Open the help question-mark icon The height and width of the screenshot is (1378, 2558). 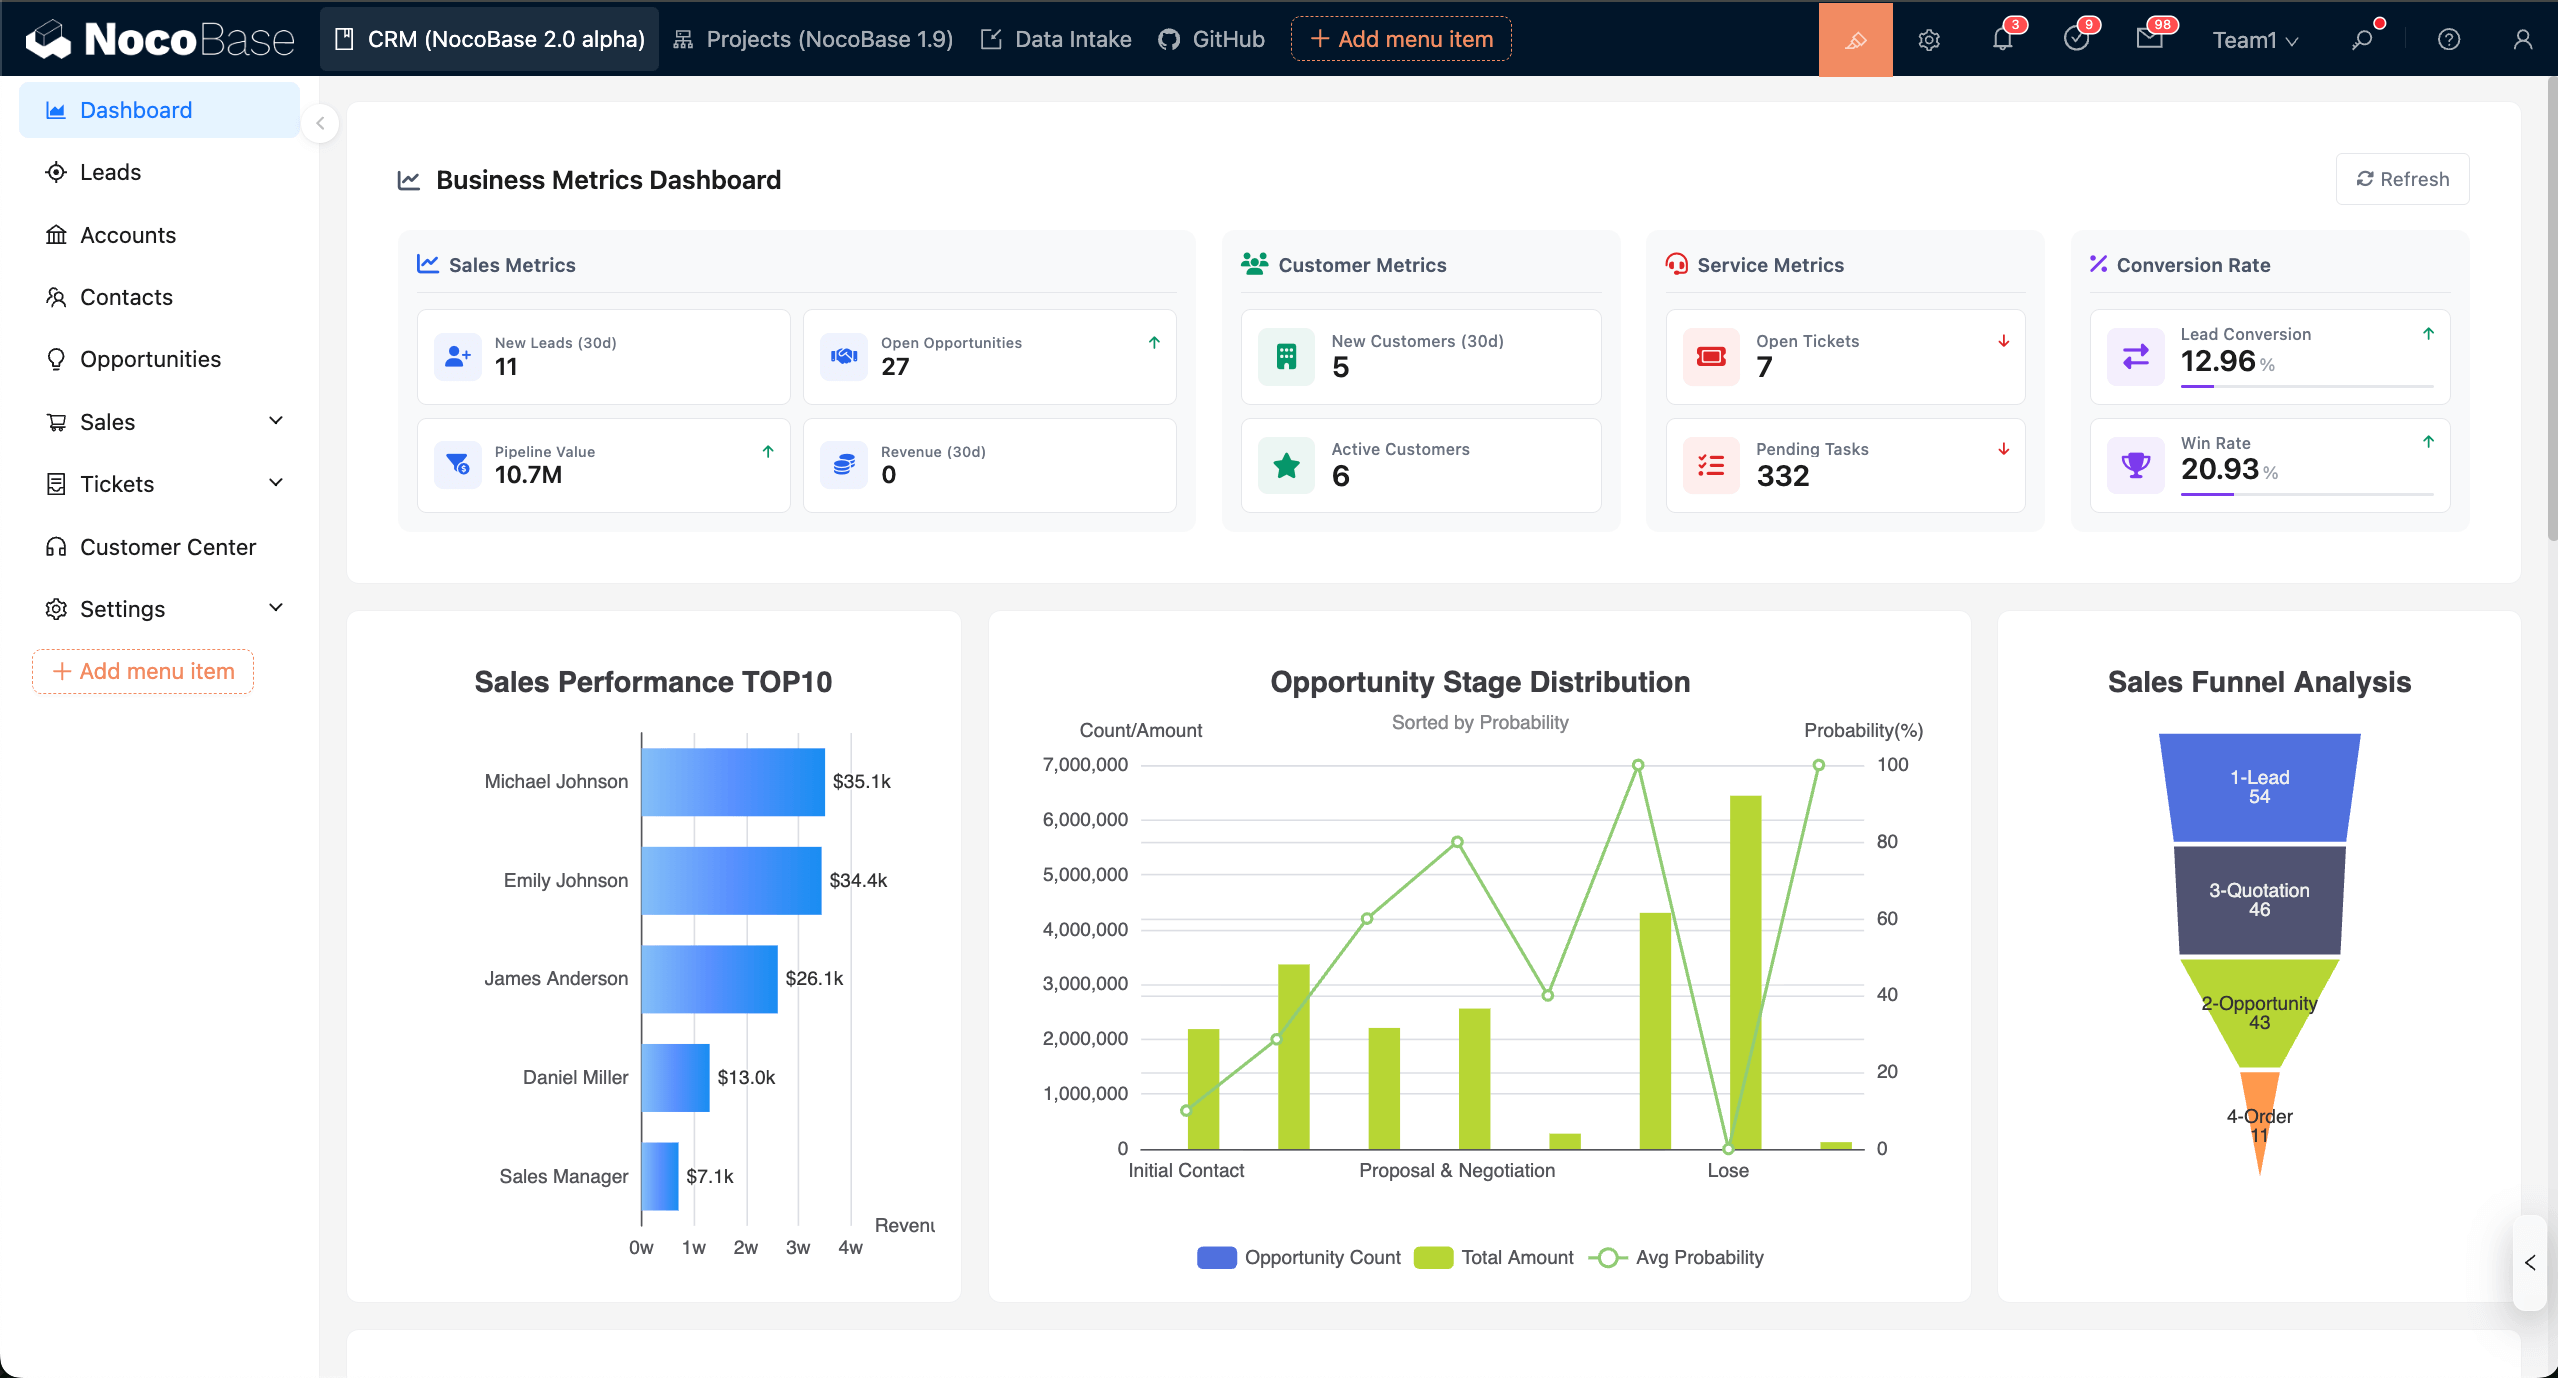(x=2448, y=39)
